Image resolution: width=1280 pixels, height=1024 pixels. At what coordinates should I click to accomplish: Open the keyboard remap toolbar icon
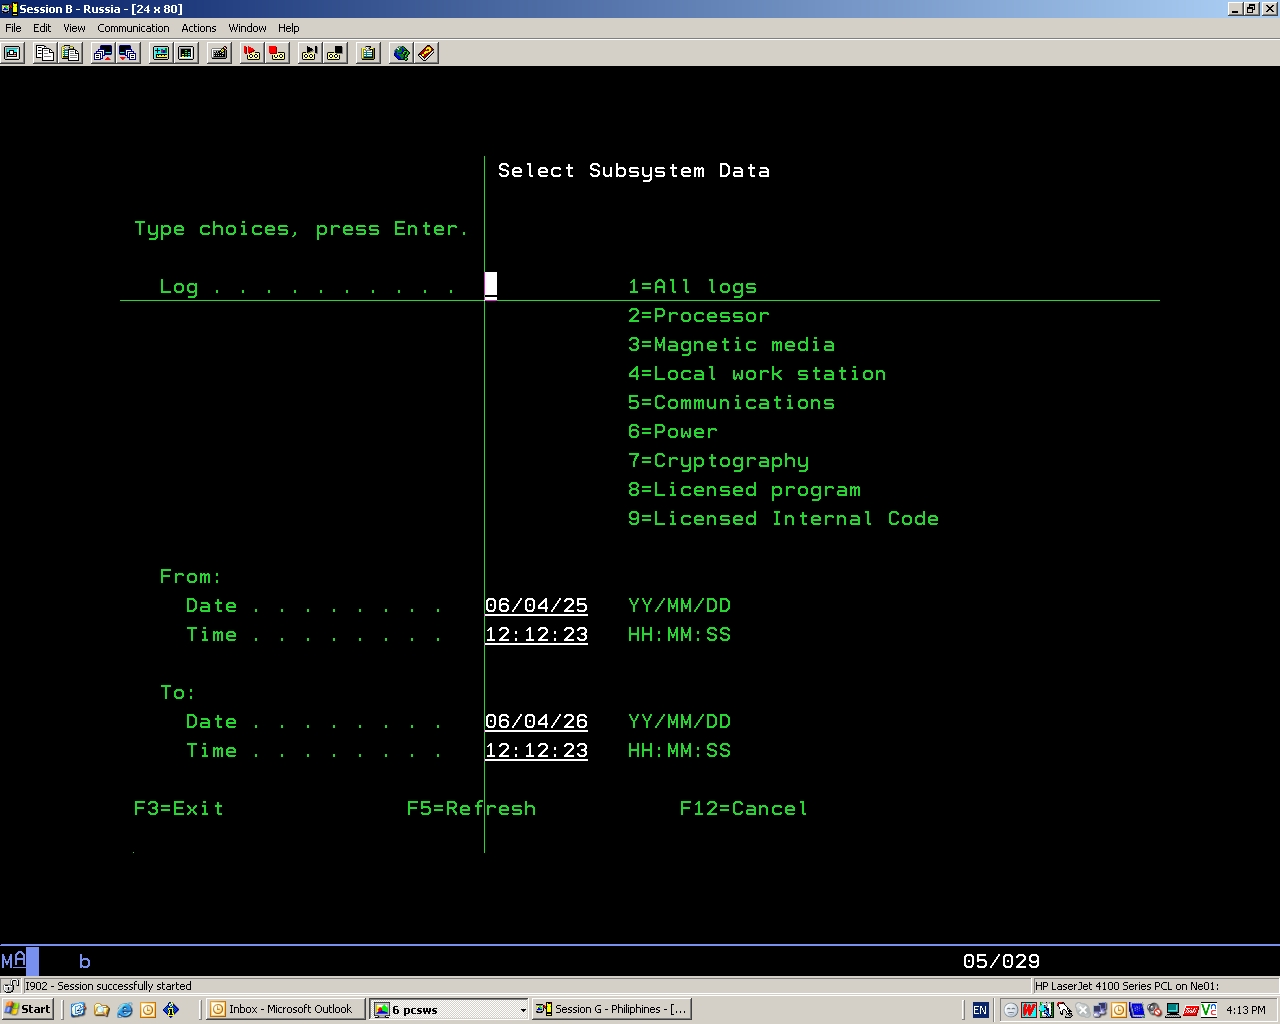point(220,53)
